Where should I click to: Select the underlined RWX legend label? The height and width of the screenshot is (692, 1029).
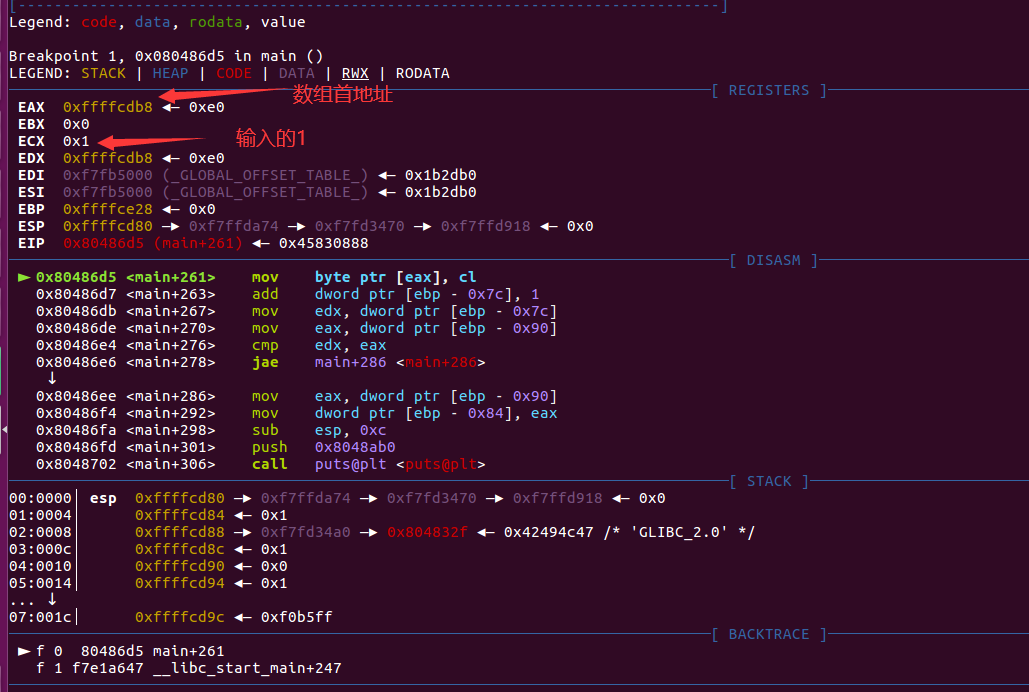coord(355,74)
